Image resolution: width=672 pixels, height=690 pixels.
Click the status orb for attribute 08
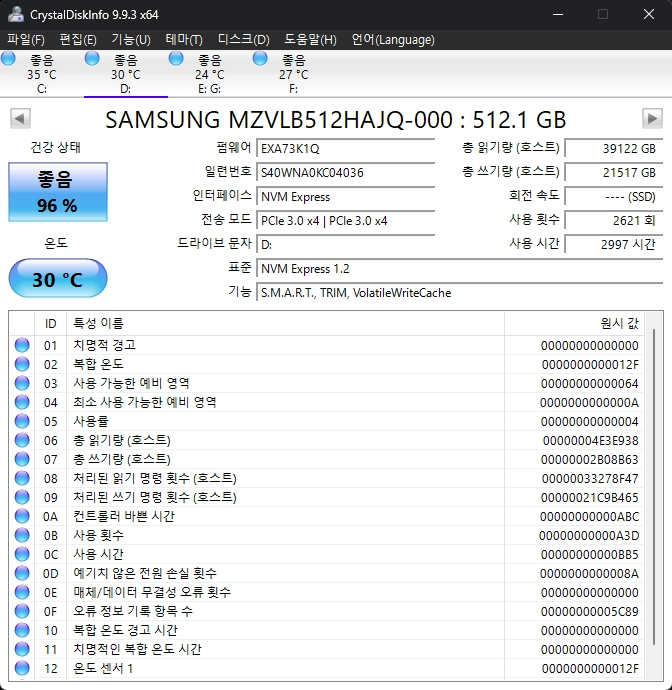tap(22, 478)
